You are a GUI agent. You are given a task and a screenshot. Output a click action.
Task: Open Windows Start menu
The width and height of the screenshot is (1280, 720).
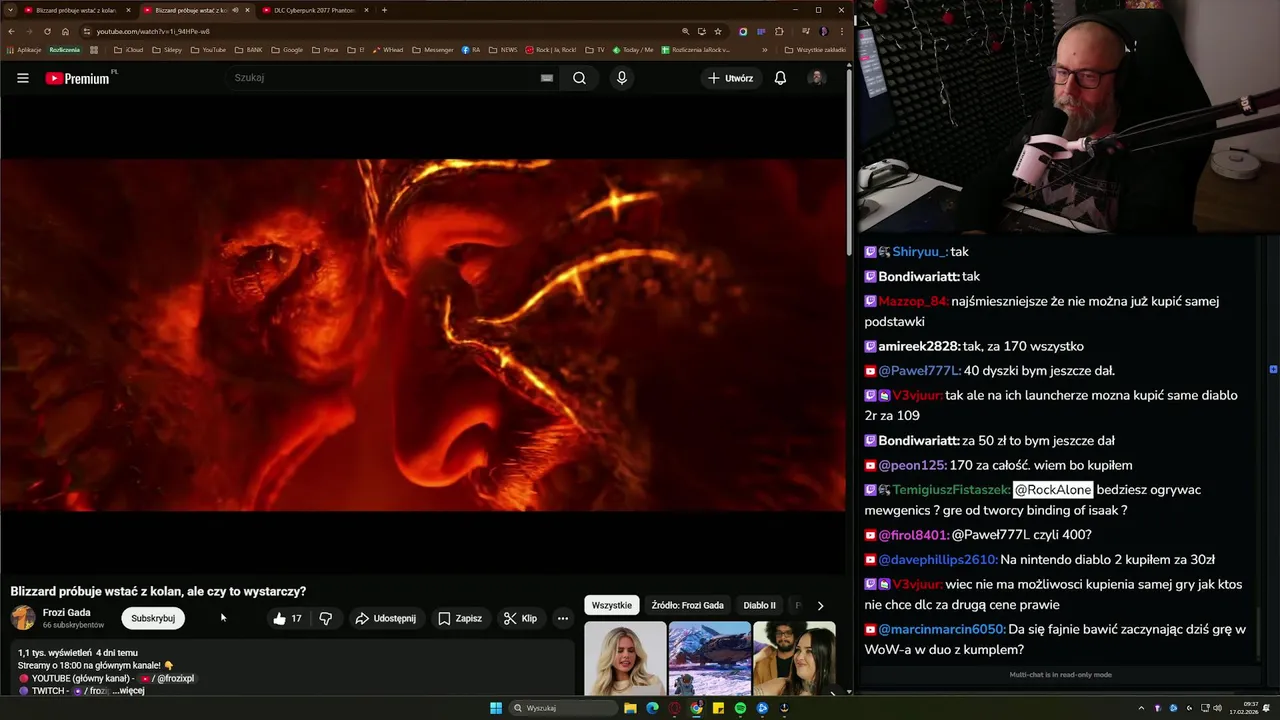(496, 708)
